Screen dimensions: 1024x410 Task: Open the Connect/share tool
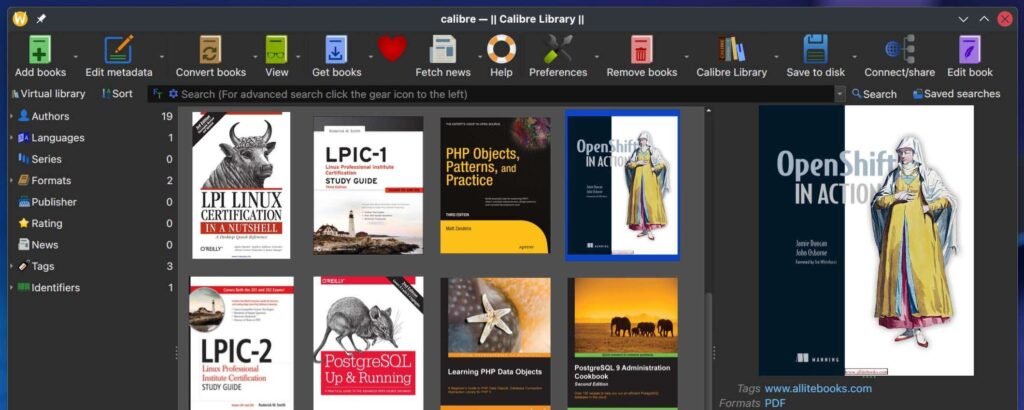(900, 50)
